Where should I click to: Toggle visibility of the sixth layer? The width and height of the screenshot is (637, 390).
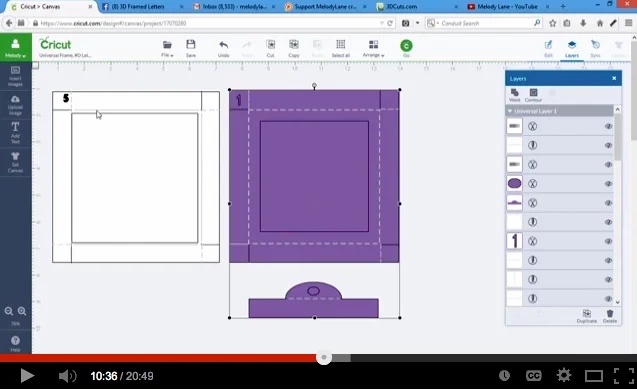coord(608,222)
